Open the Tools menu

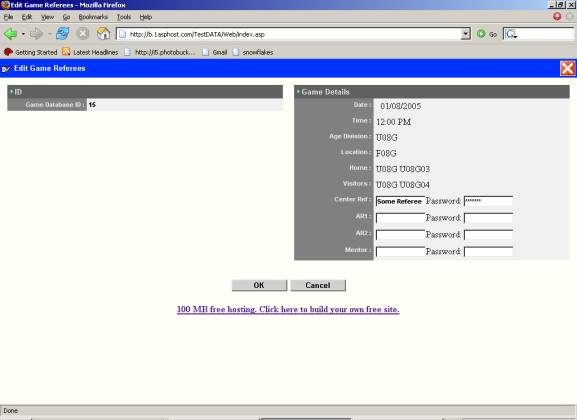point(124,17)
